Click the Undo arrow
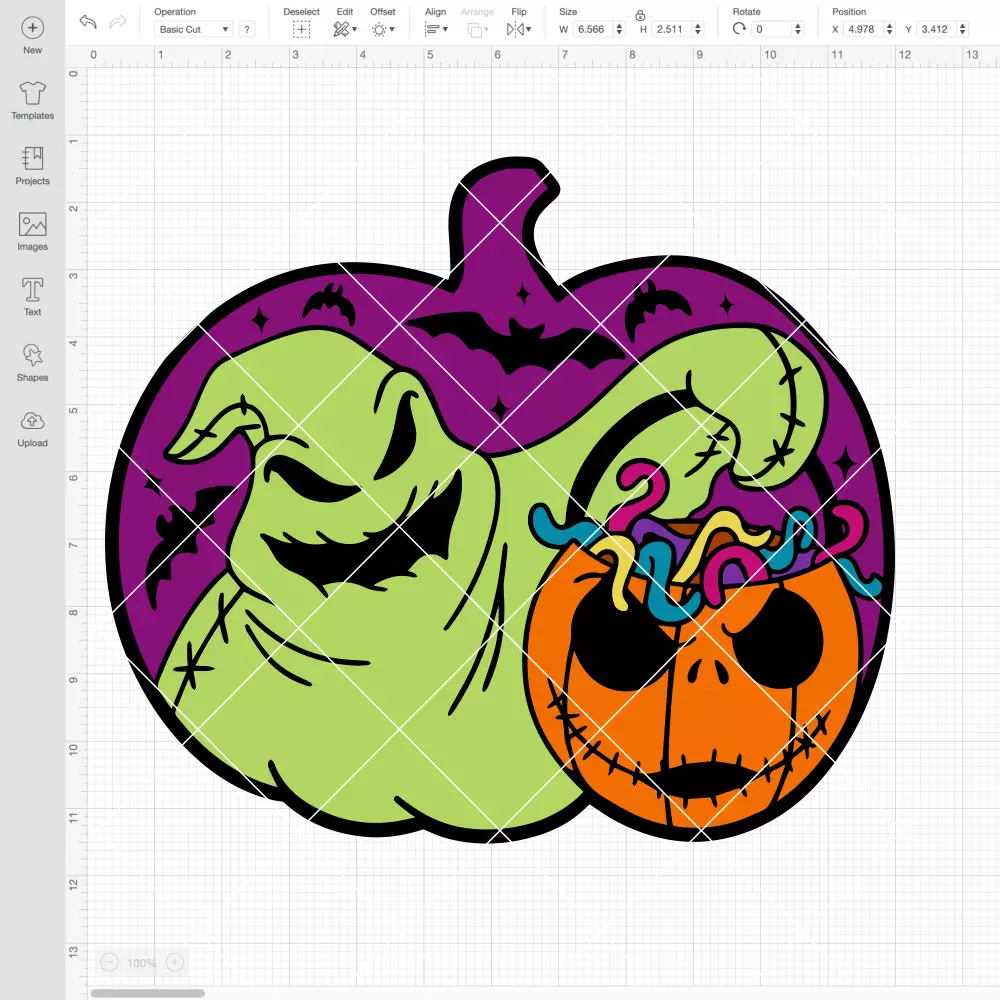Viewport: 1000px width, 1000px height. coord(88,22)
